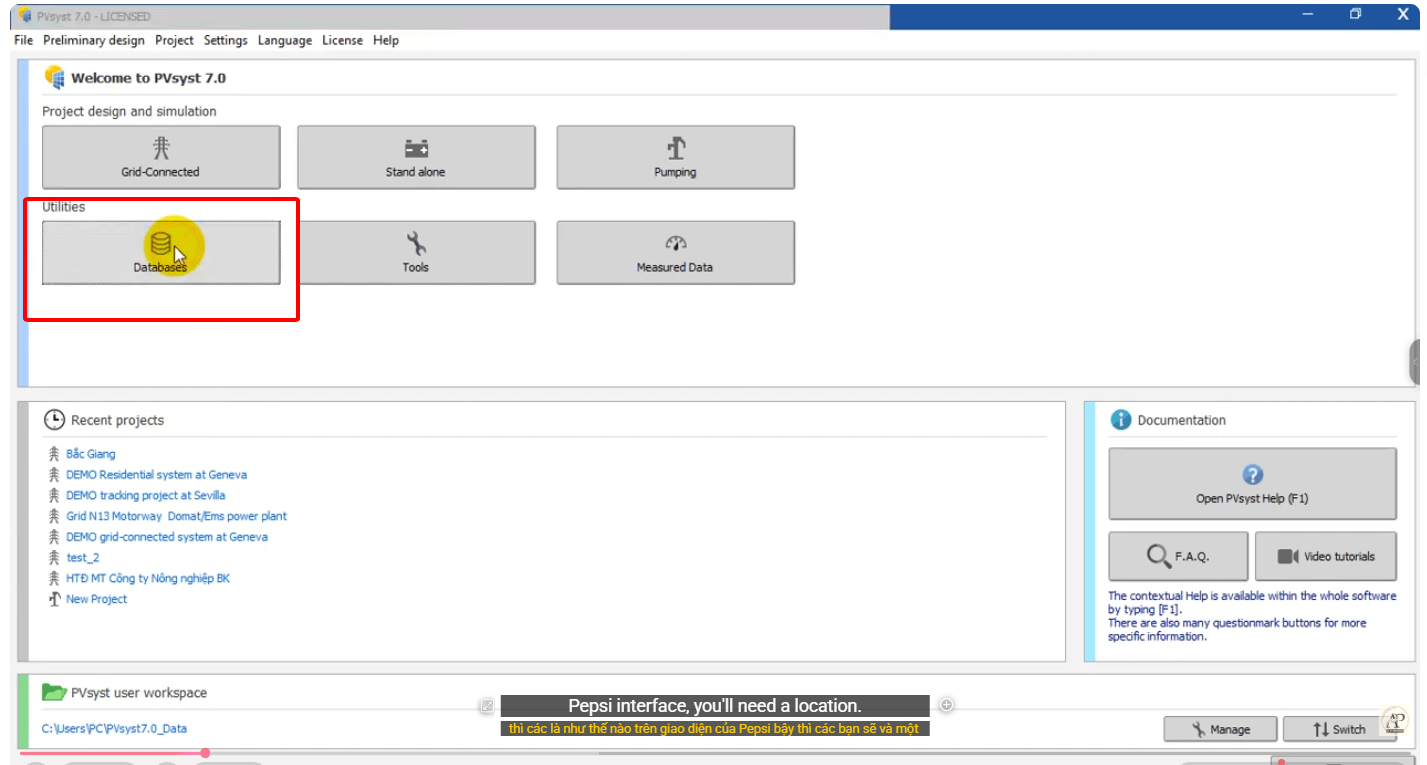Screen dimensions: 1427x765
Task: Click the Vietnamese yellow subtitle line
Action: point(714,728)
